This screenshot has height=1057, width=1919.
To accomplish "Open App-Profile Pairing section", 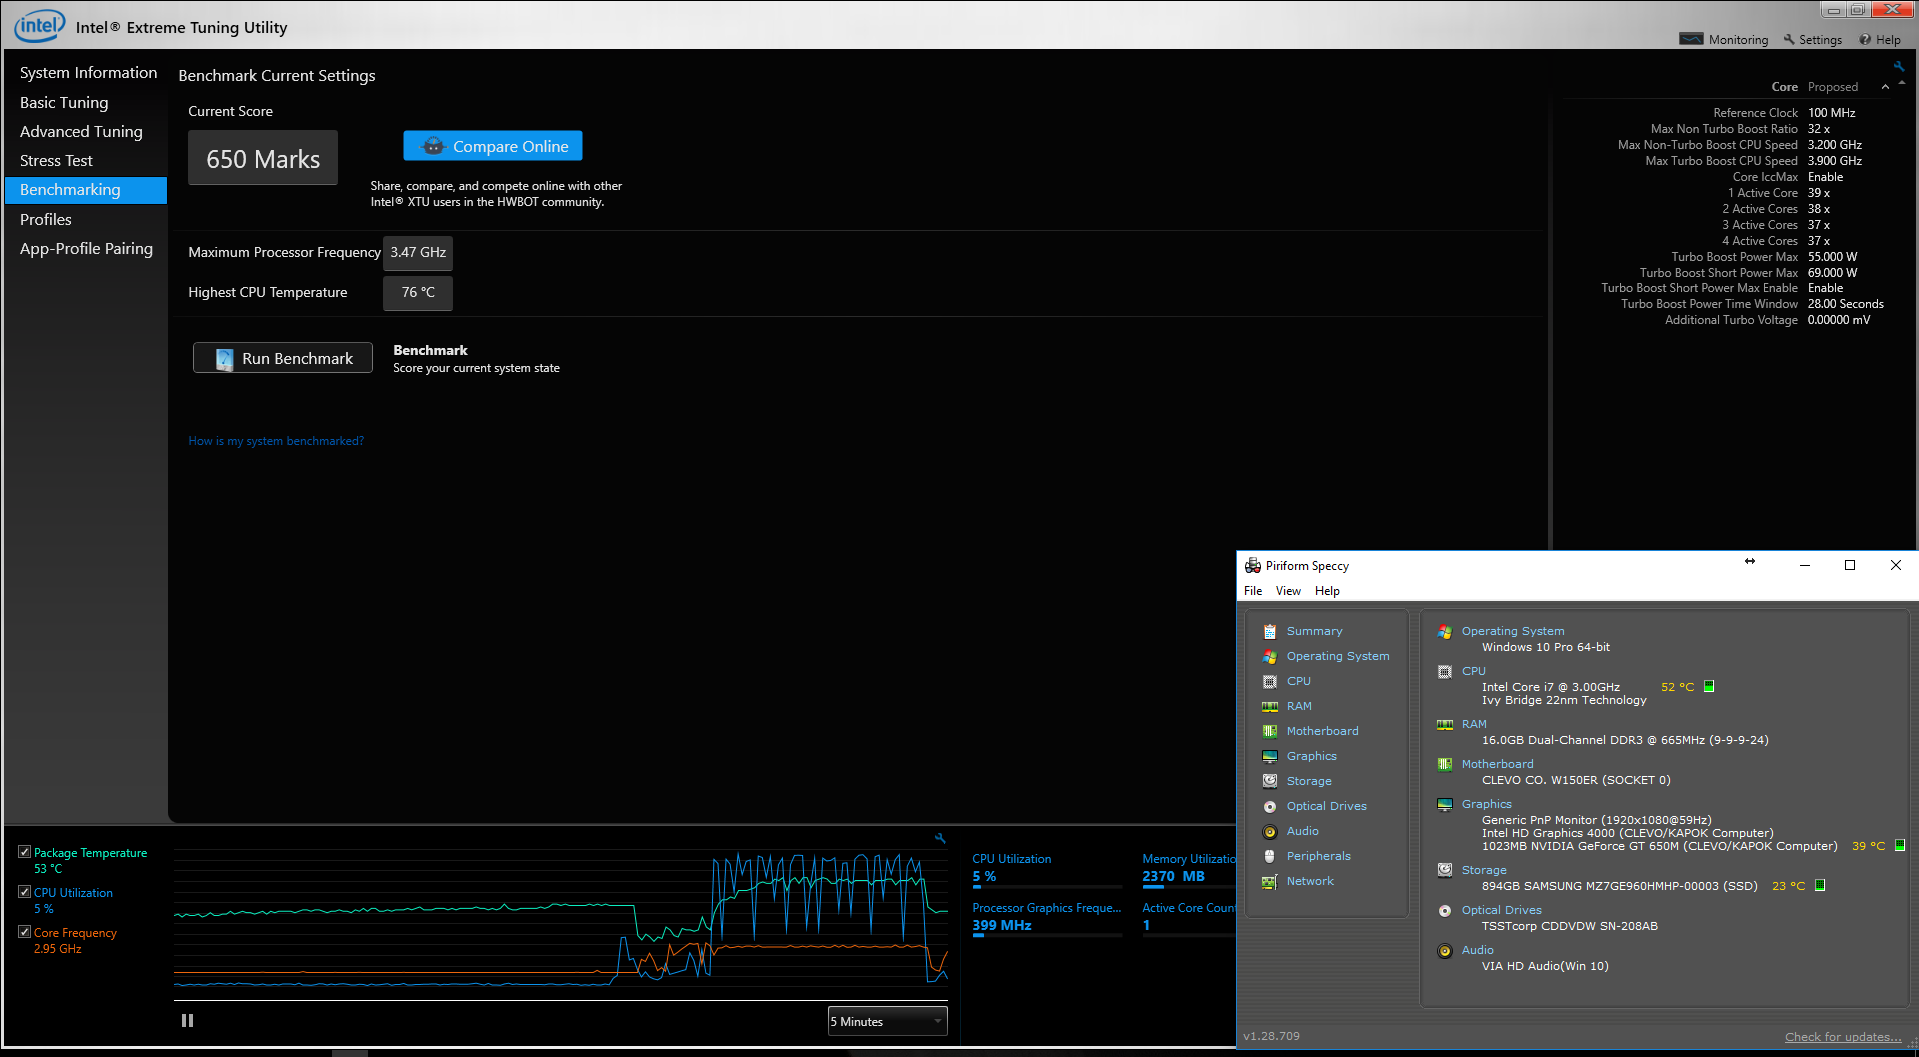I will pos(86,249).
